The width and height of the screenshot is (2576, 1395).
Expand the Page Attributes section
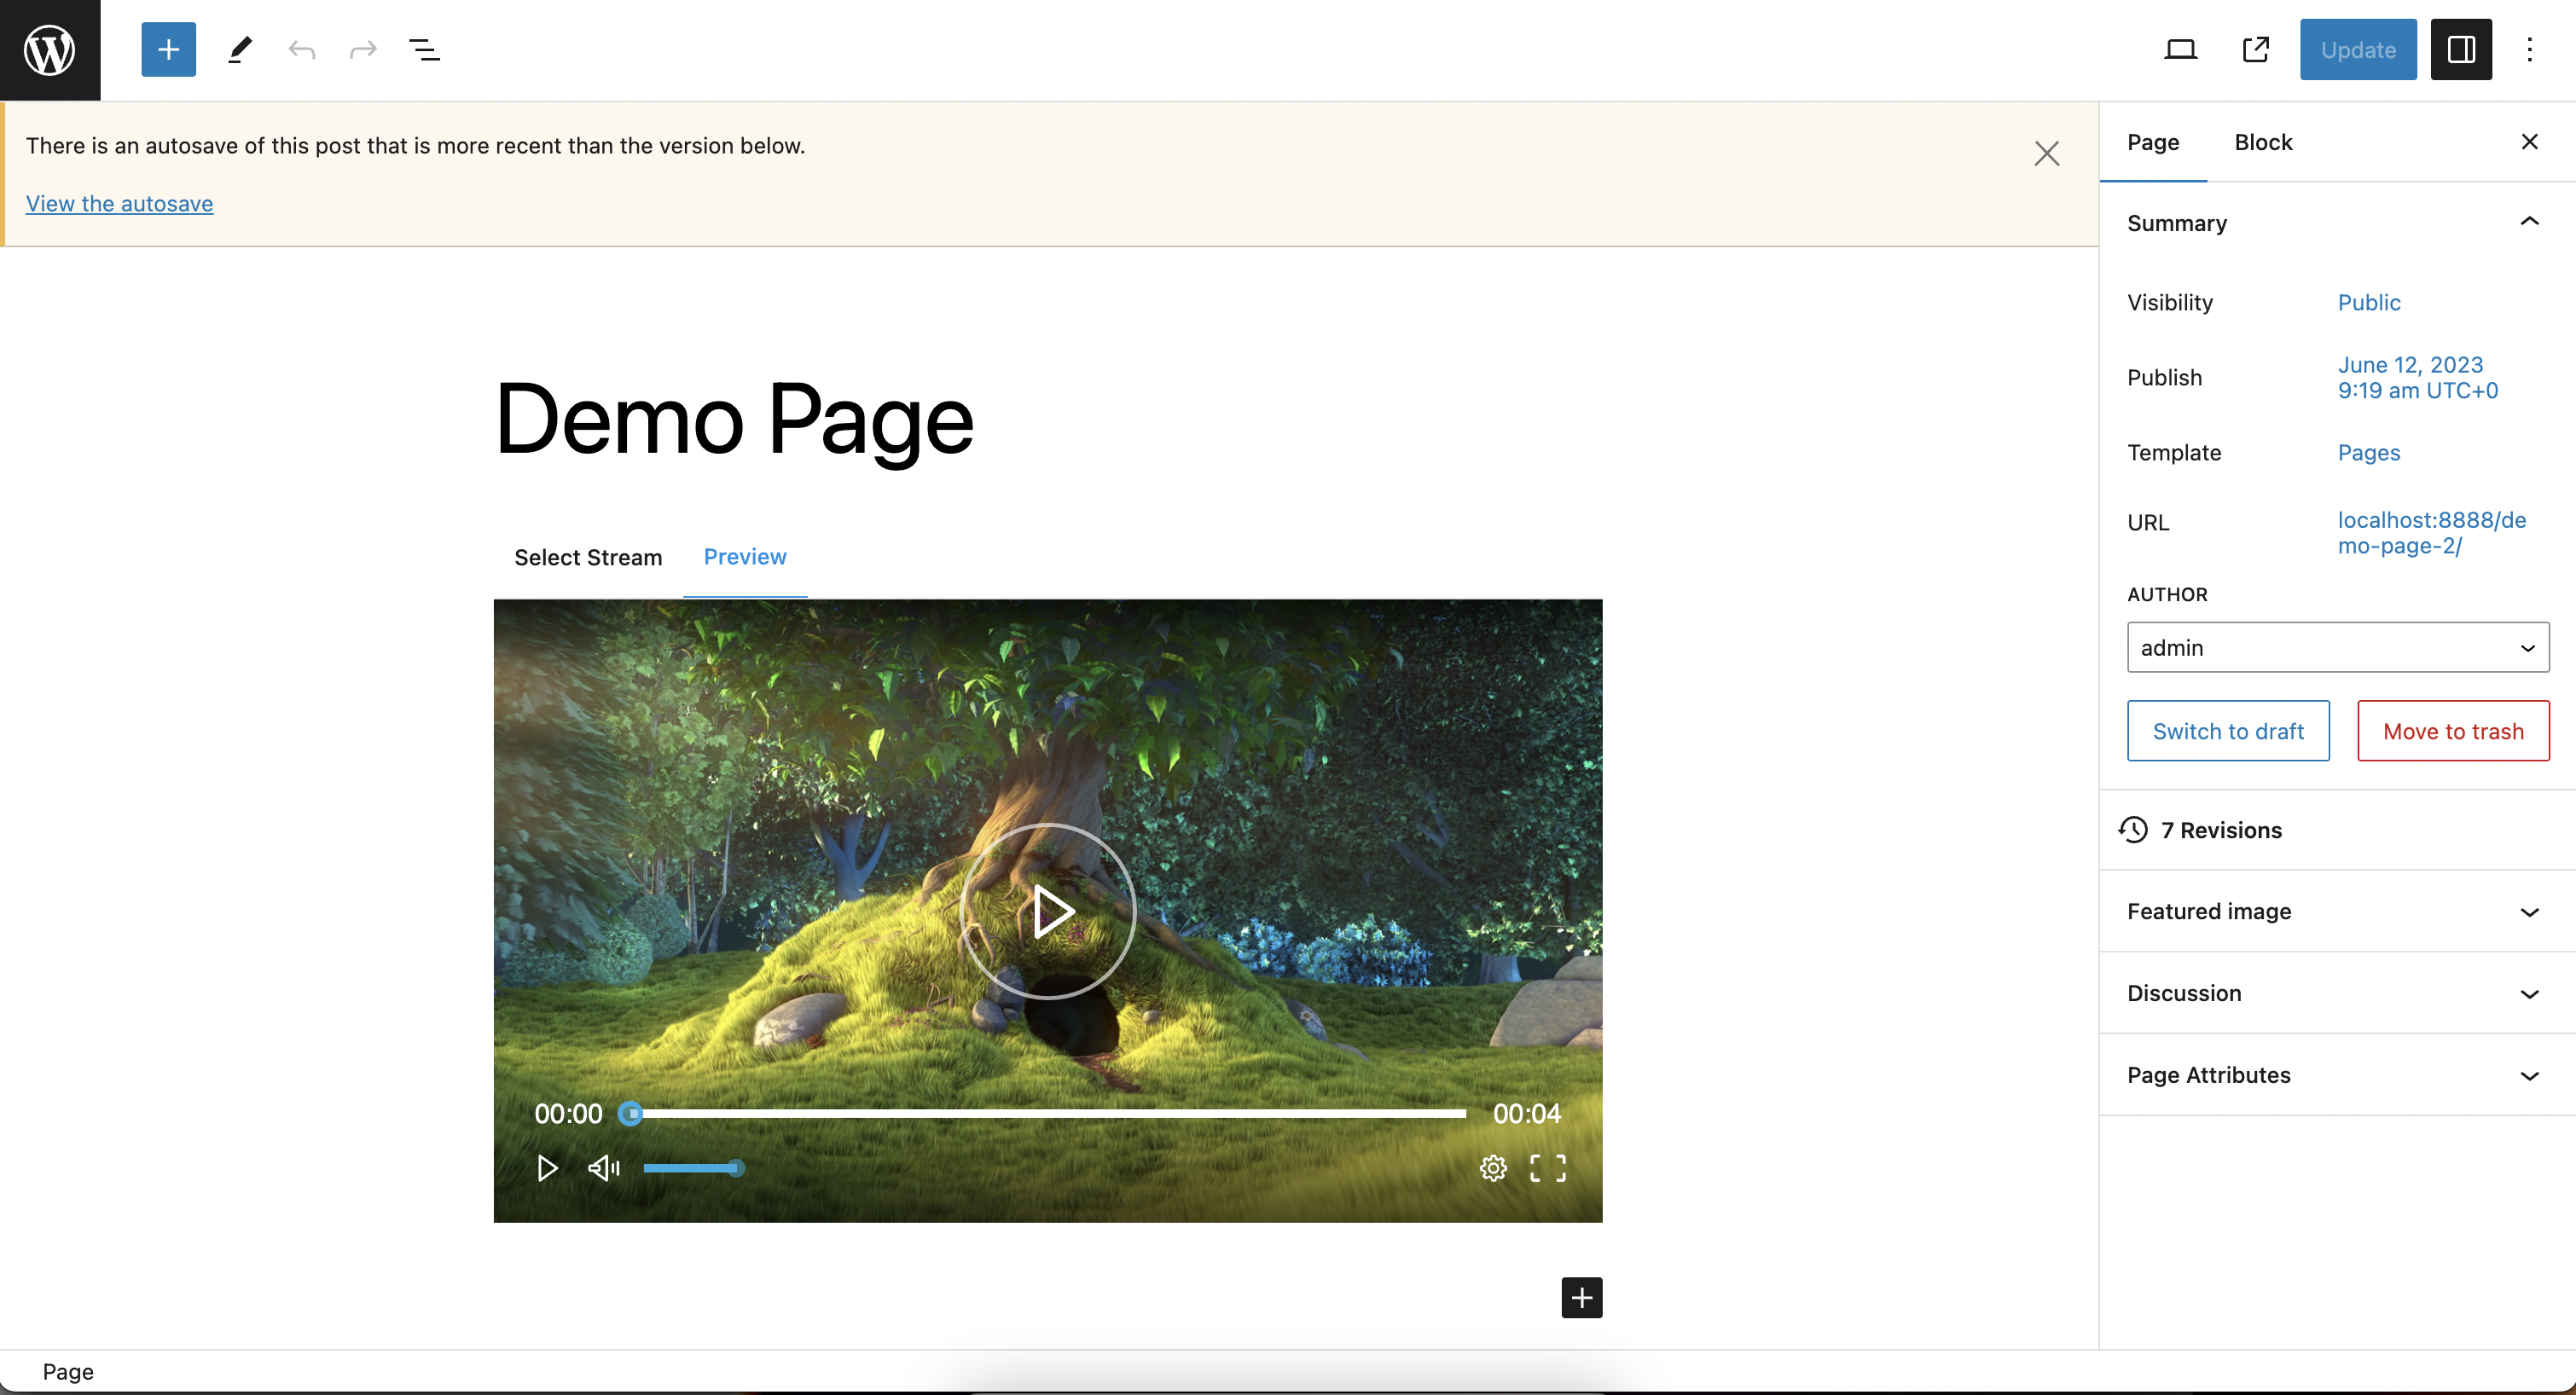click(2337, 1075)
